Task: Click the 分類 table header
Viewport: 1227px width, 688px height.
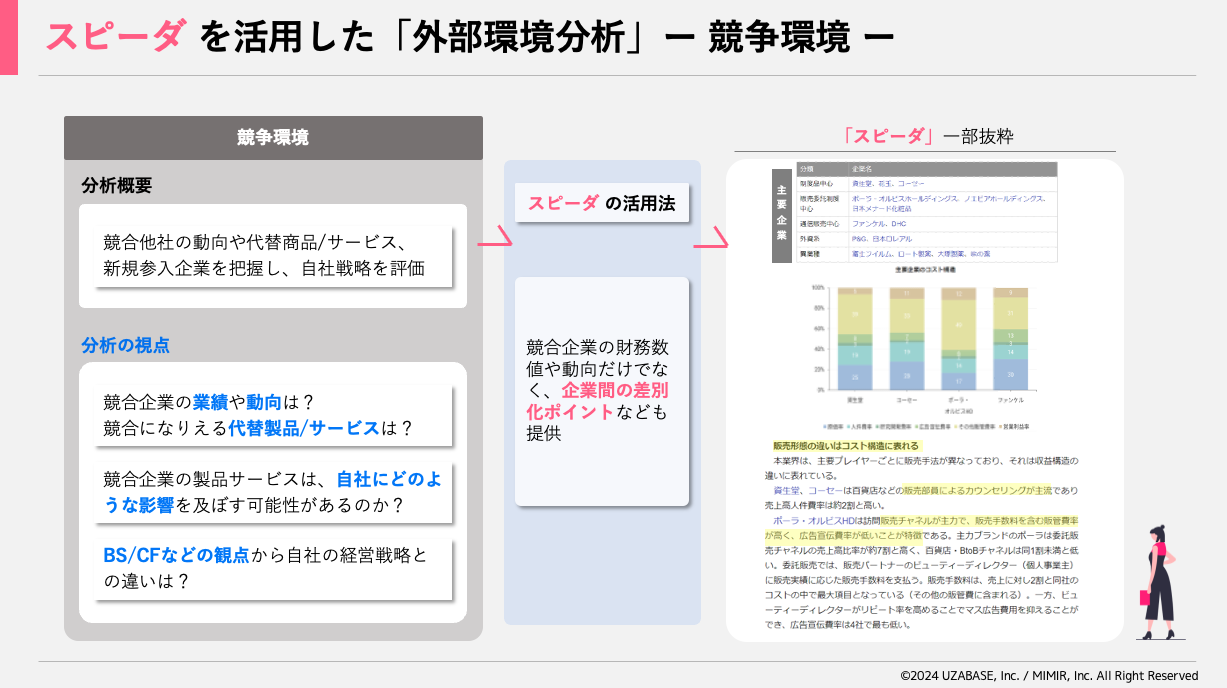Action: [x=822, y=169]
